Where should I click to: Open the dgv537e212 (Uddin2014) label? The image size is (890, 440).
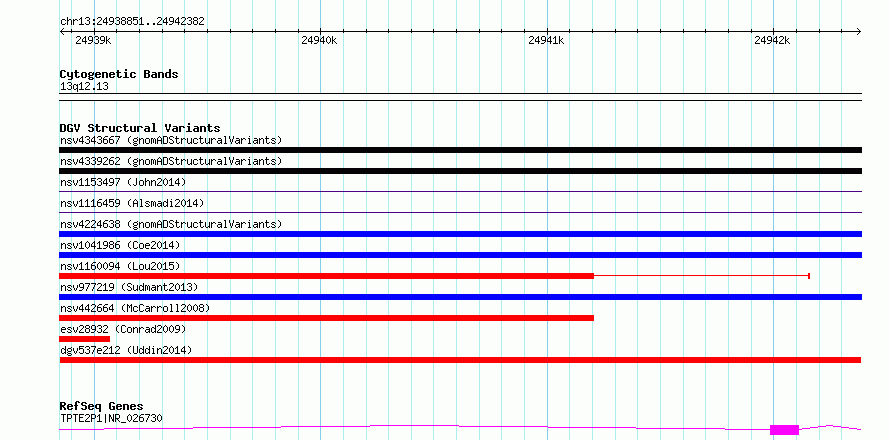(126, 350)
